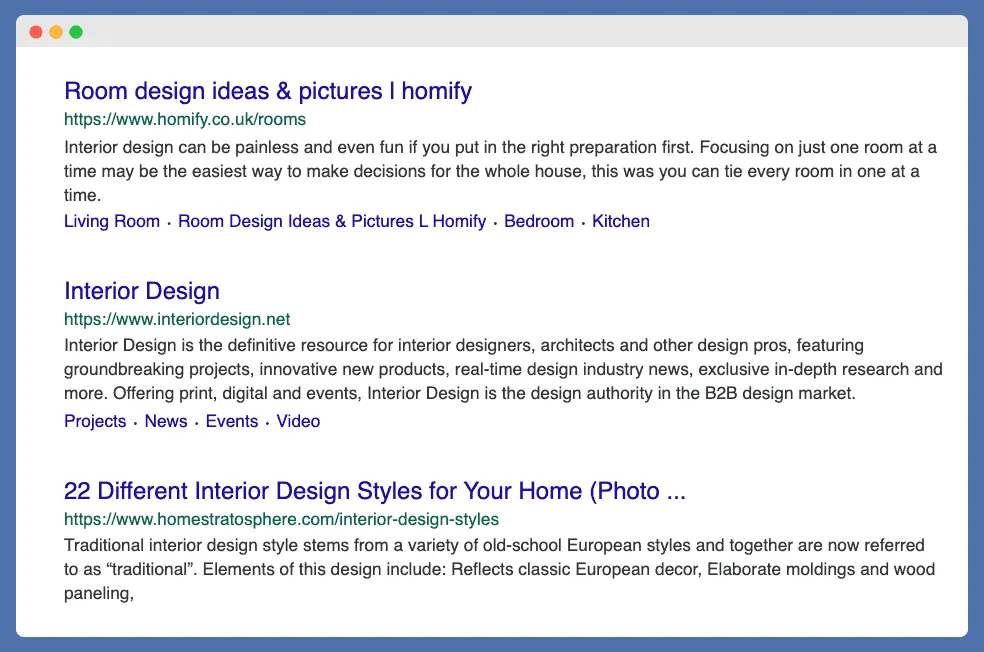The height and width of the screenshot is (652, 984).
Task: Open the Interior Design result title
Action: [141, 291]
